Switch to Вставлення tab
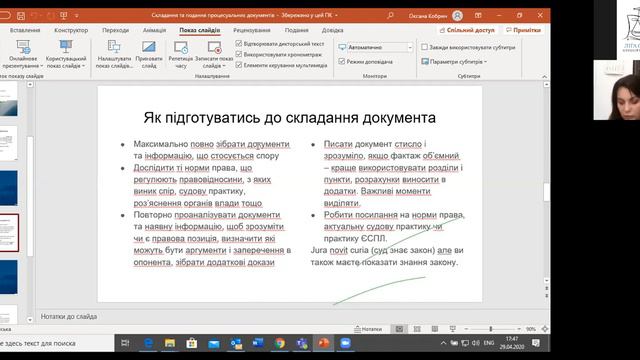The height and width of the screenshot is (360, 640). 25,30
